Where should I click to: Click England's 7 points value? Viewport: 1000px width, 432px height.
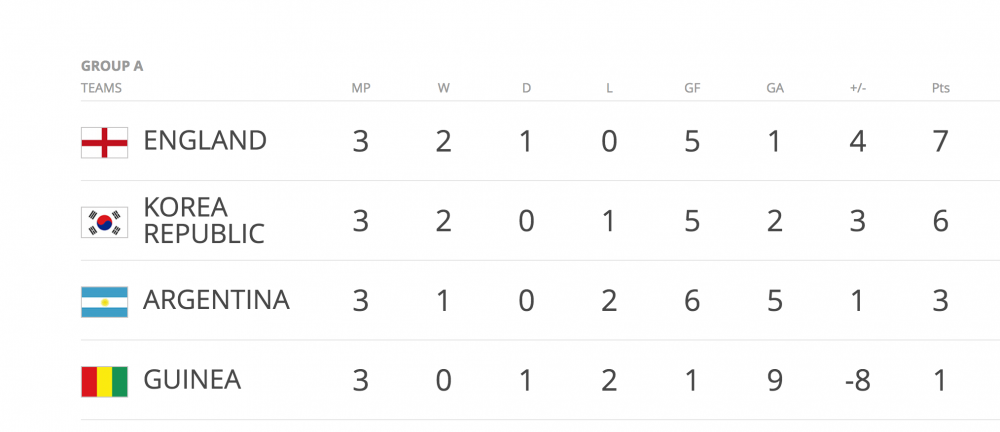tap(940, 141)
